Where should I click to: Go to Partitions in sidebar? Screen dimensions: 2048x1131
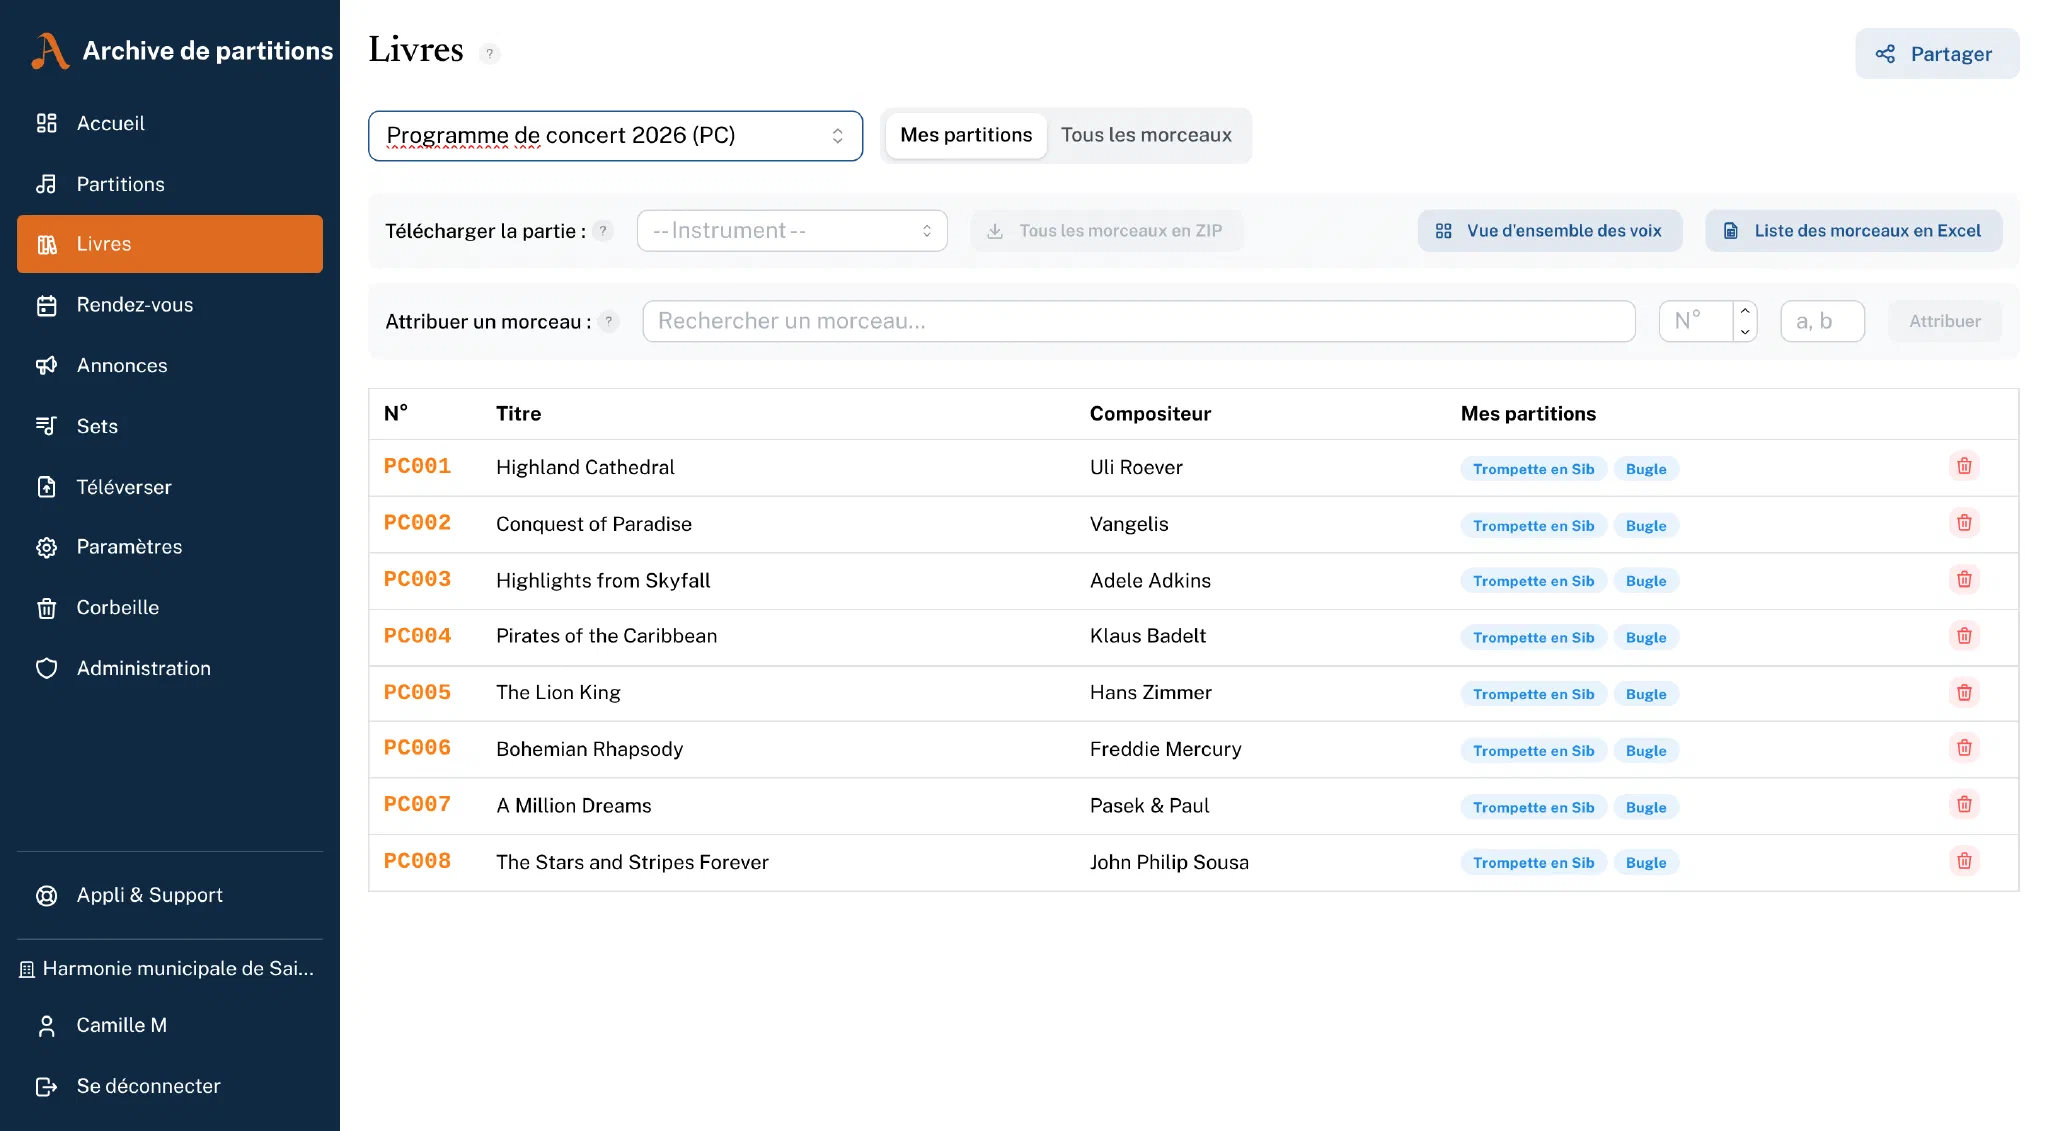(x=170, y=184)
